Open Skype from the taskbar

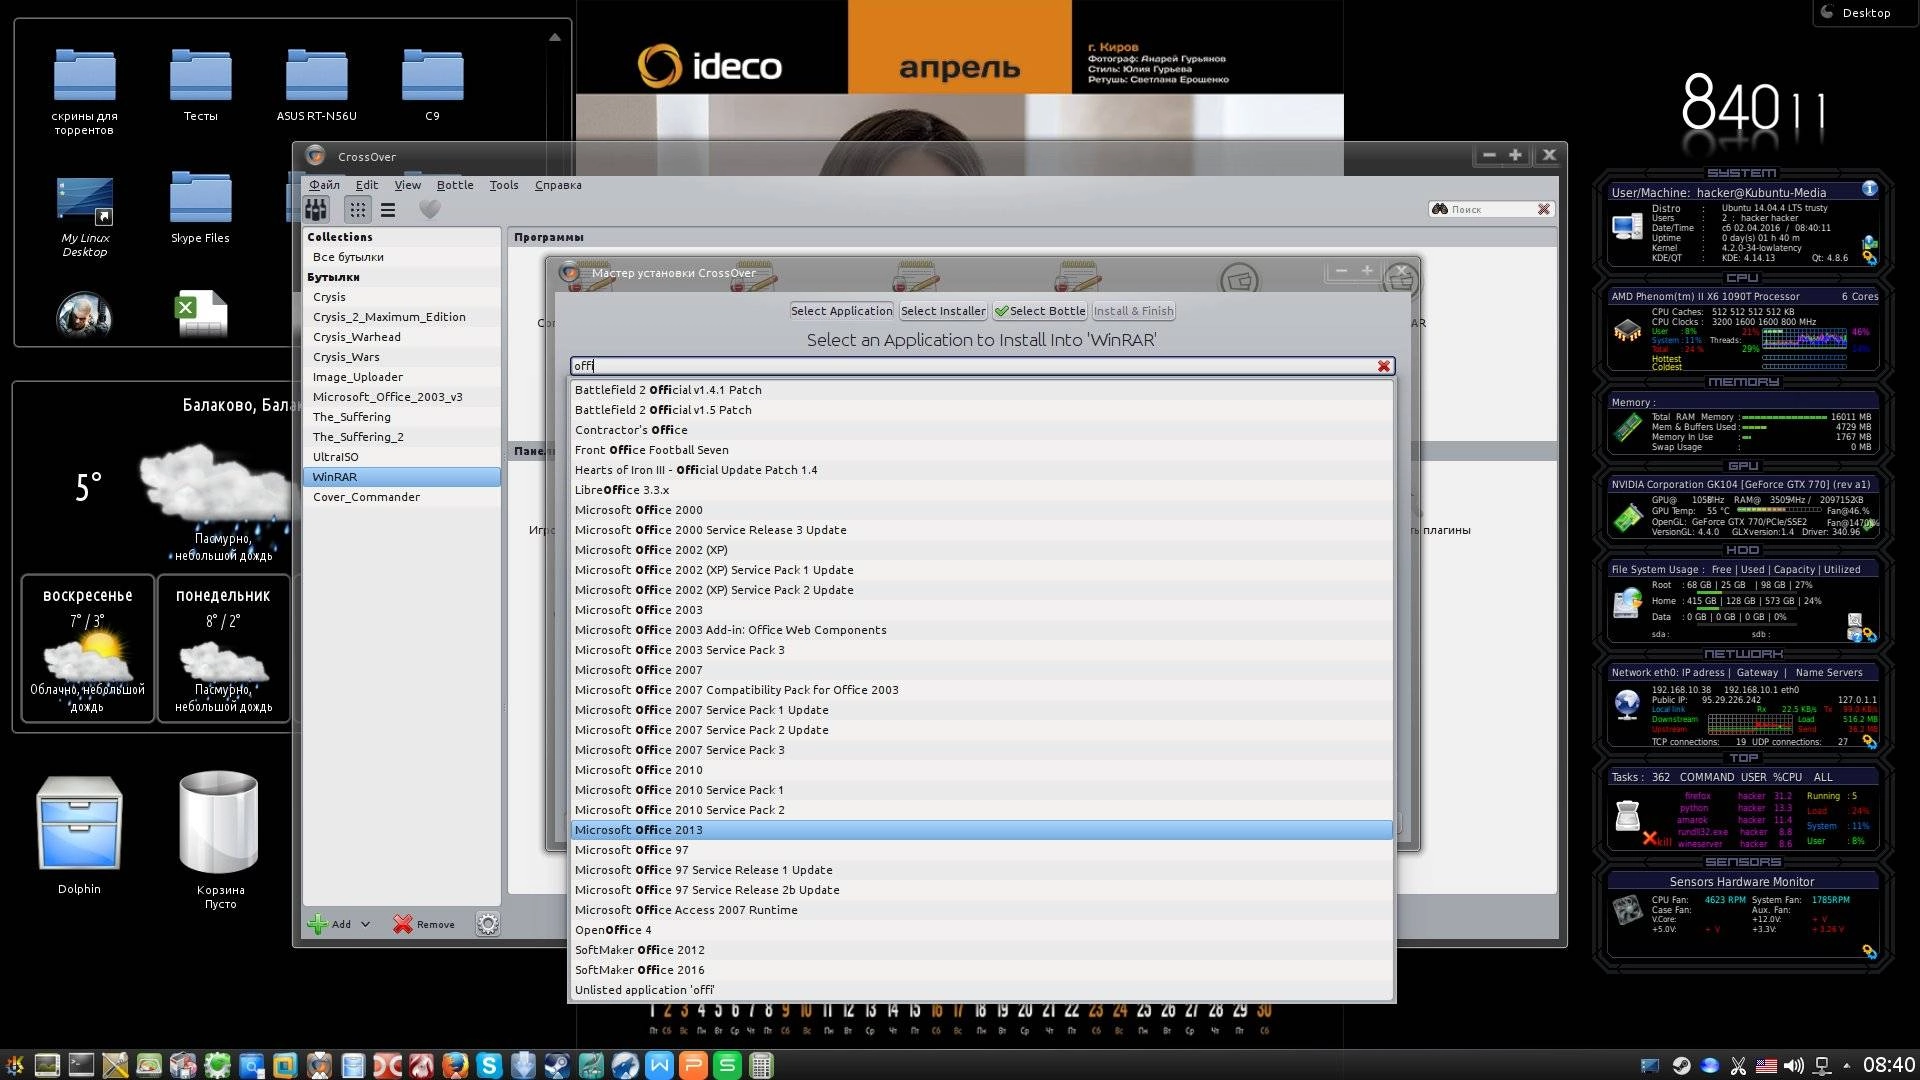(489, 1066)
